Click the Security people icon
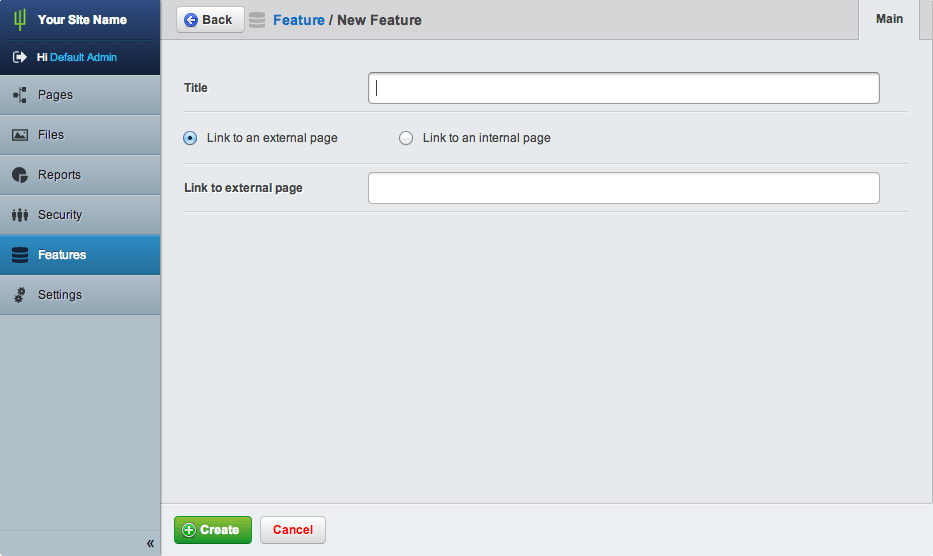Viewport: 933px width, 556px height. (x=19, y=215)
